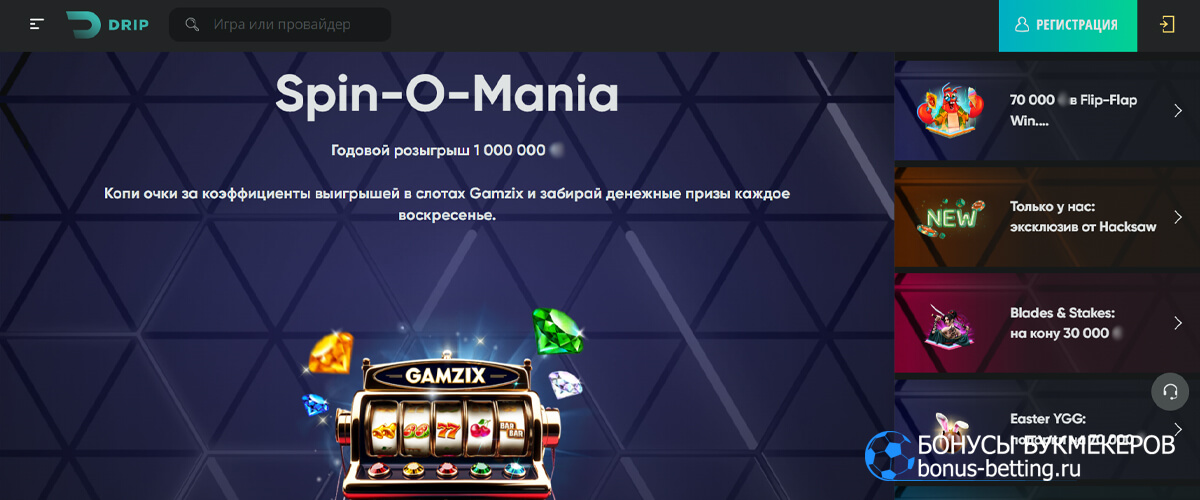The height and width of the screenshot is (500, 1200).
Task: Expand the Hacksaw exclusive promo arrow
Action: [x=1178, y=217]
